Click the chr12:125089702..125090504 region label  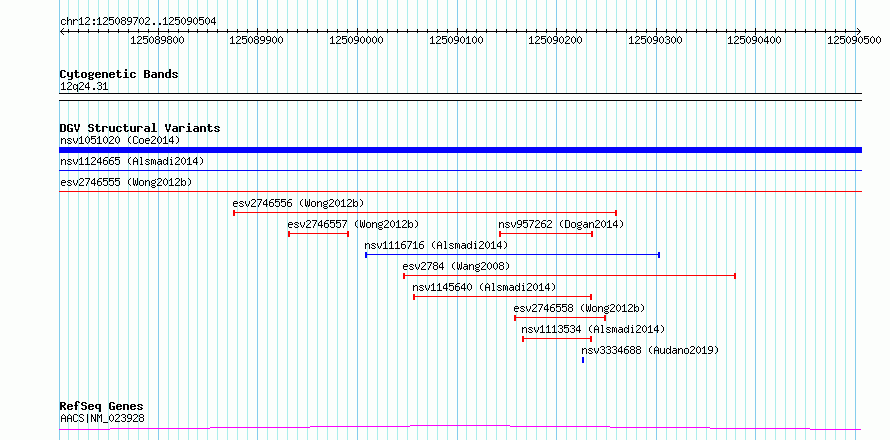point(138,21)
